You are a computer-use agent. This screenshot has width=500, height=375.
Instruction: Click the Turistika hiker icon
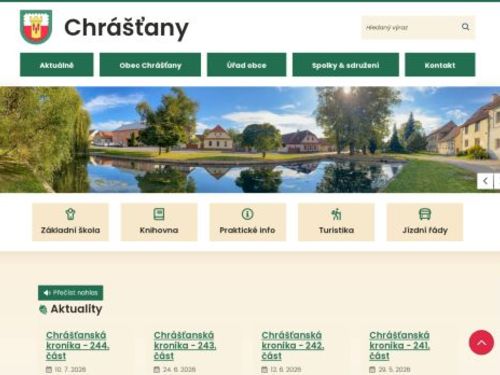click(336, 214)
